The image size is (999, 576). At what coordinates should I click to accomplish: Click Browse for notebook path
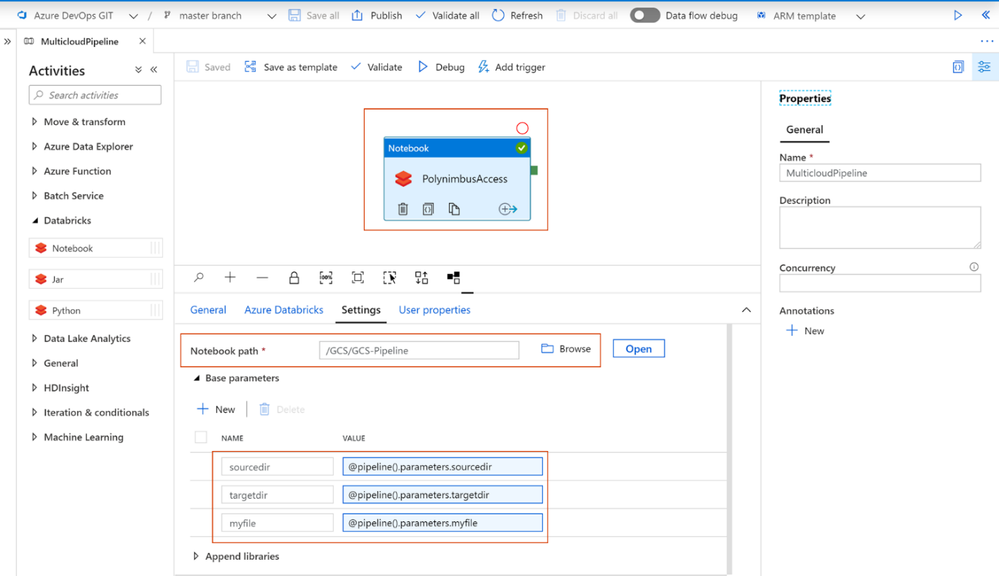(566, 349)
